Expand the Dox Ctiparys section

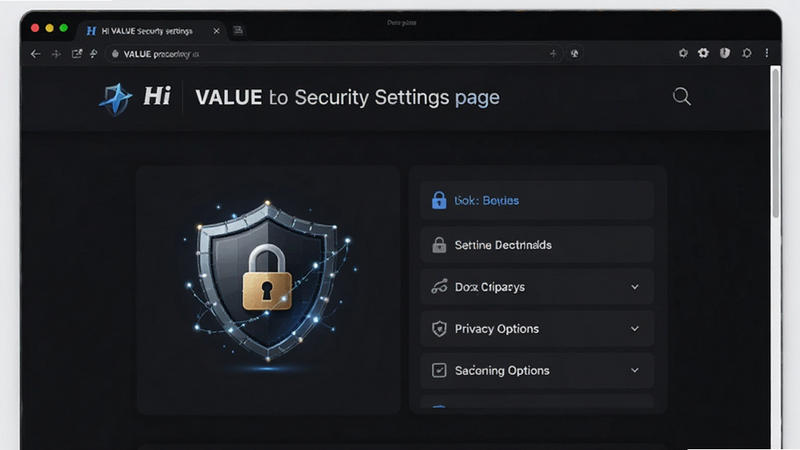point(537,287)
